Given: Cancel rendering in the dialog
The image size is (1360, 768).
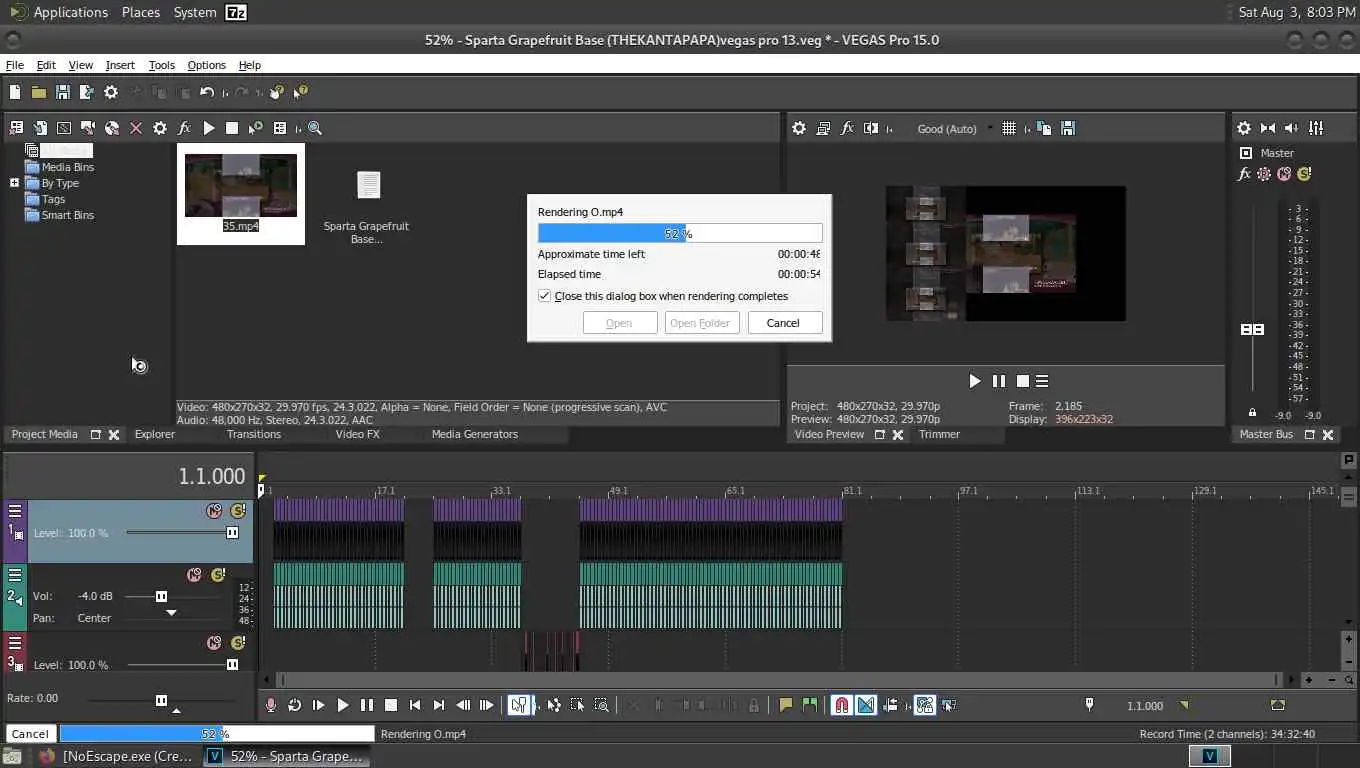Looking at the screenshot, I should click(785, 323).
